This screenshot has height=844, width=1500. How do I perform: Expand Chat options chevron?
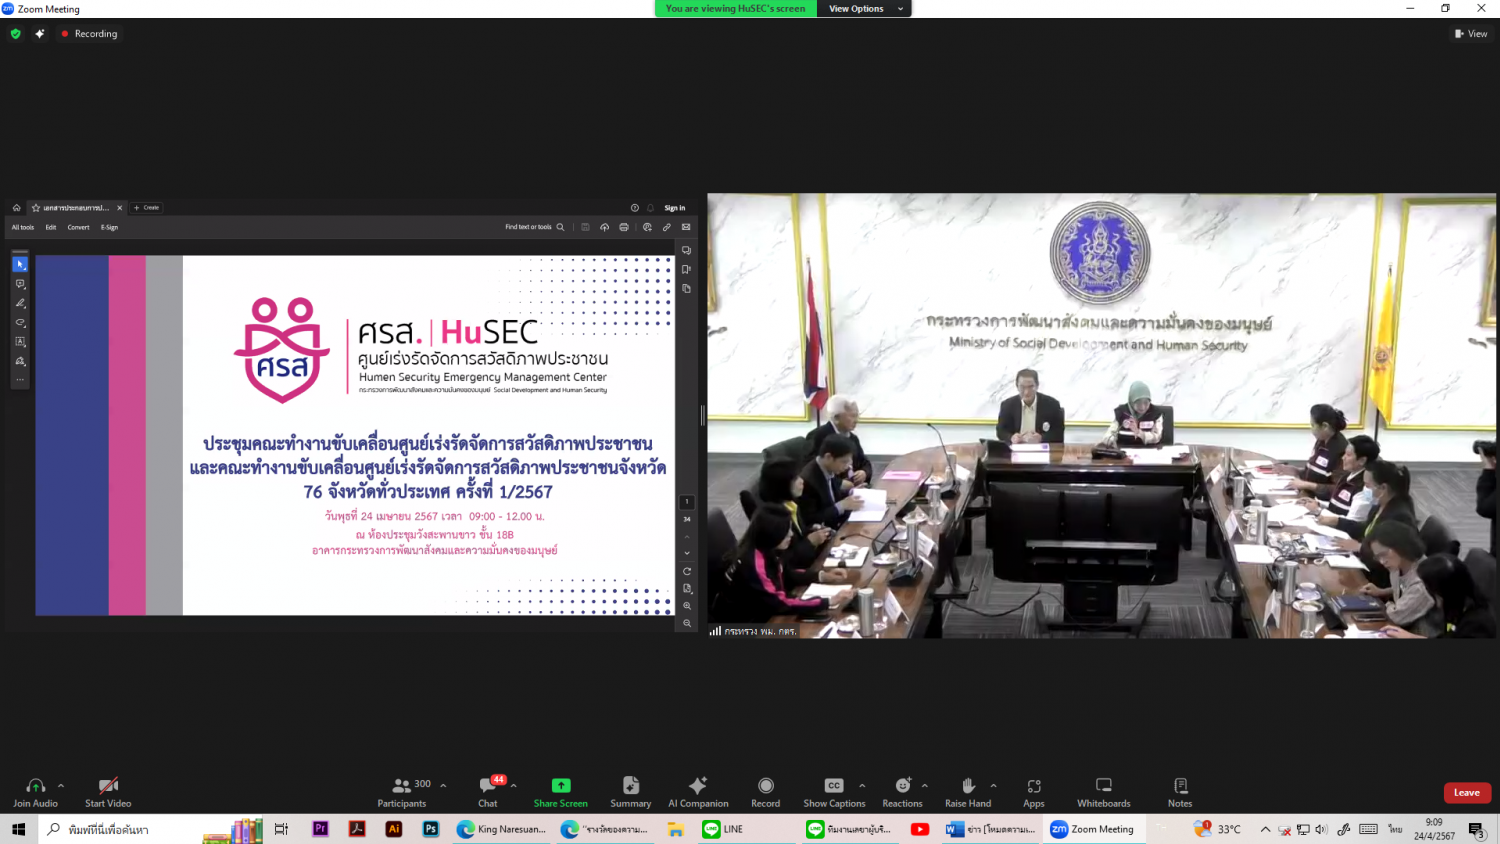click(x=513, y=786)
